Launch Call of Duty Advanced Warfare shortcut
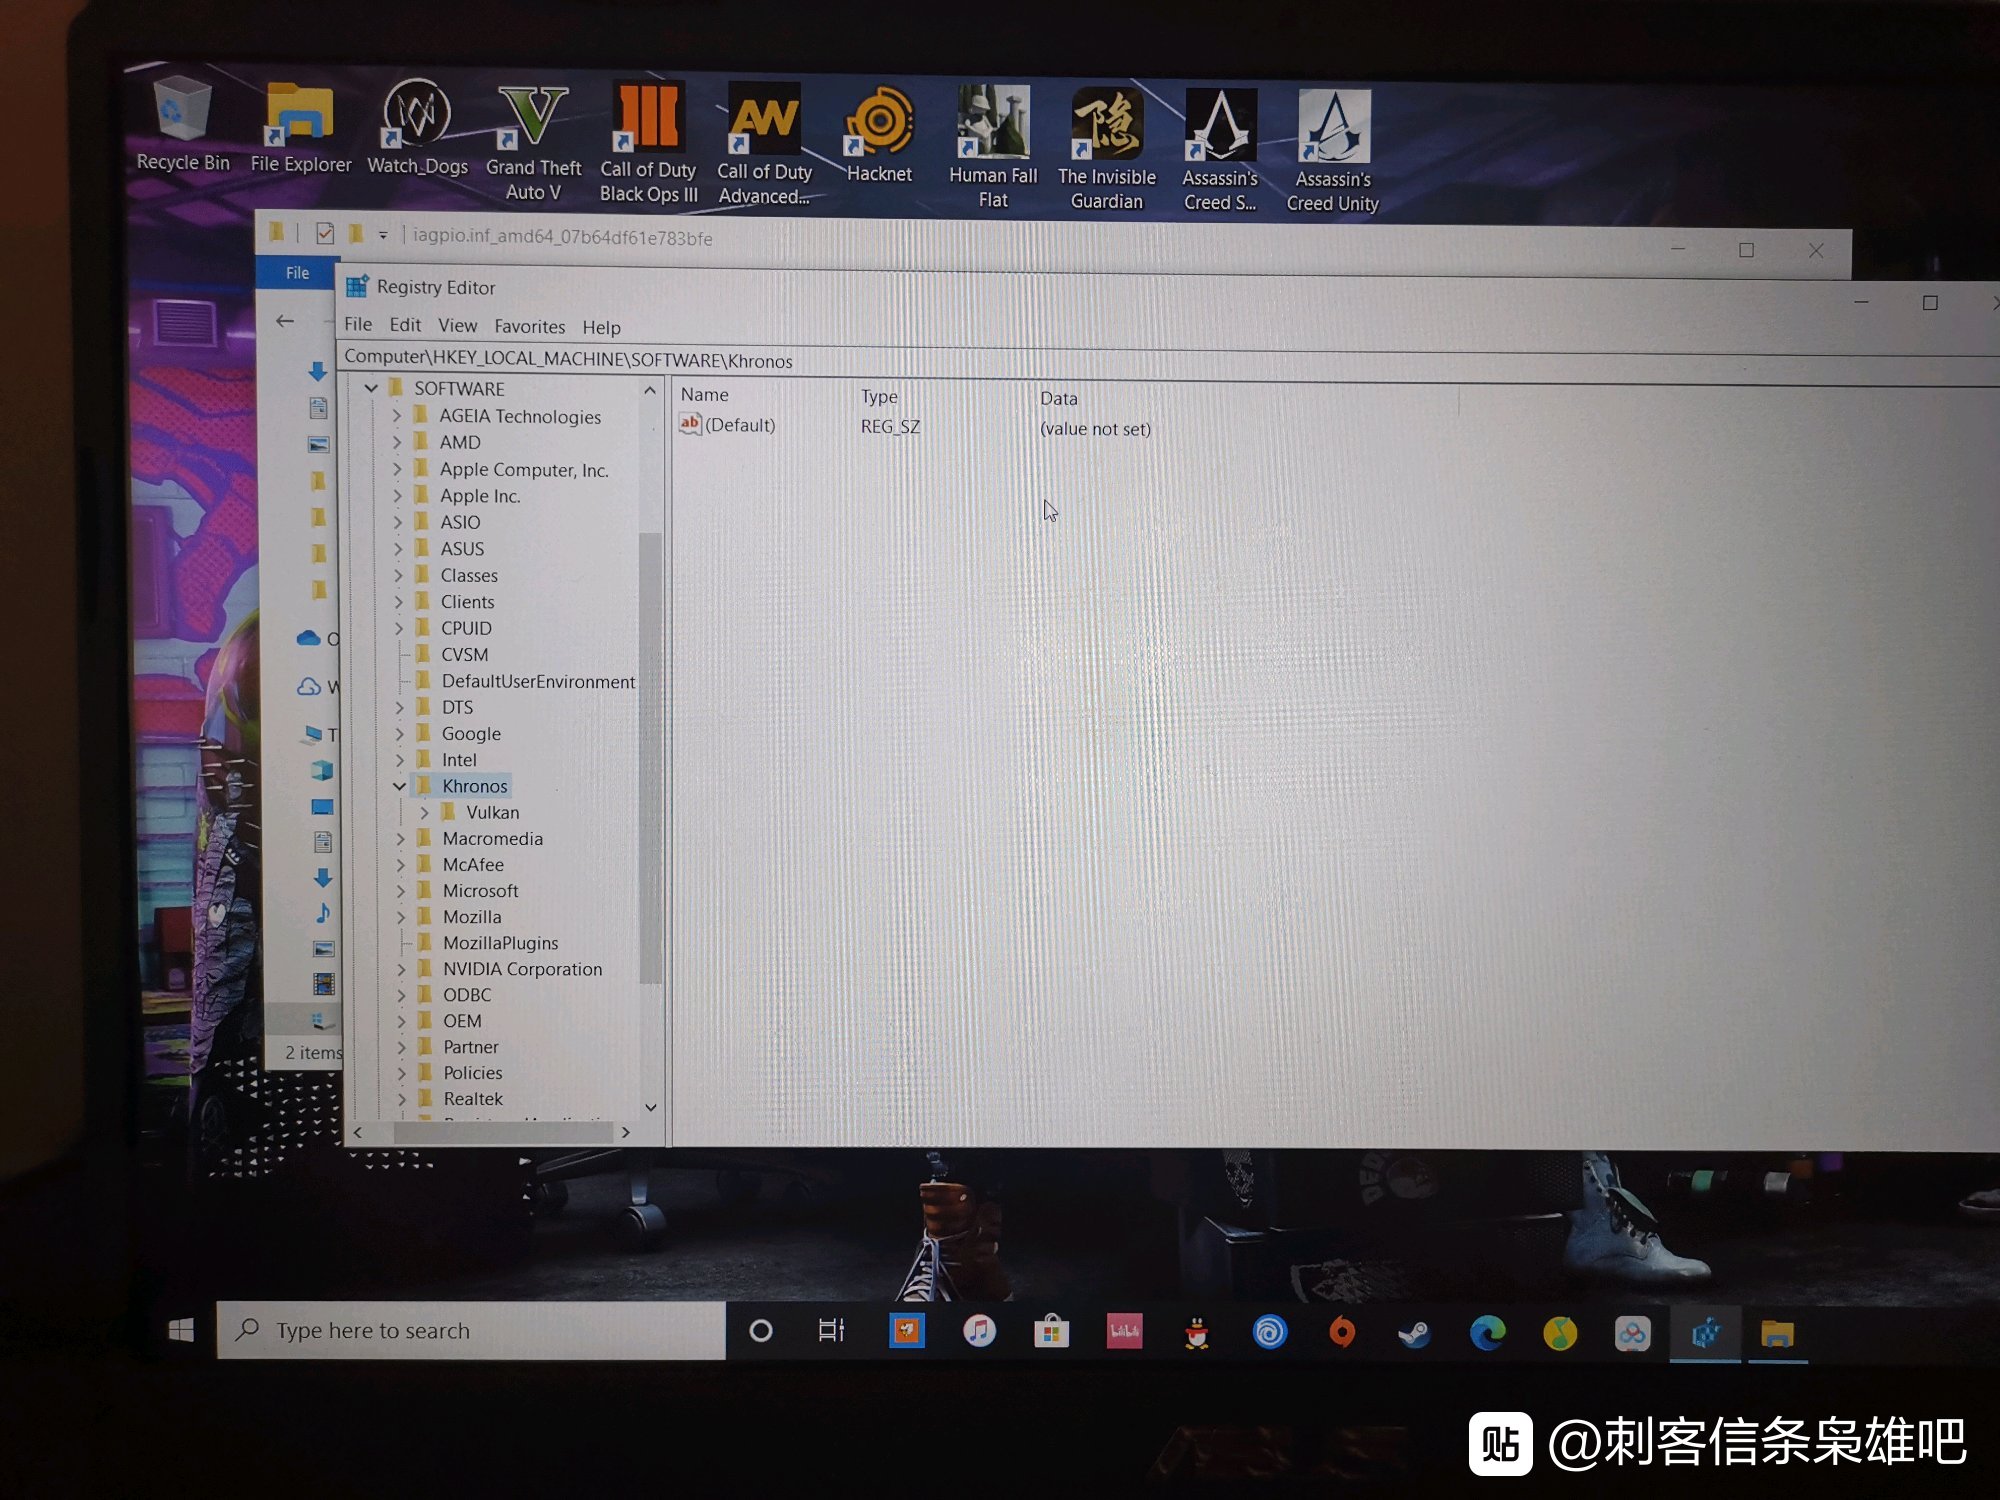The width and height of the screenshot is (2000, 1500). click(x=764, y=145)
